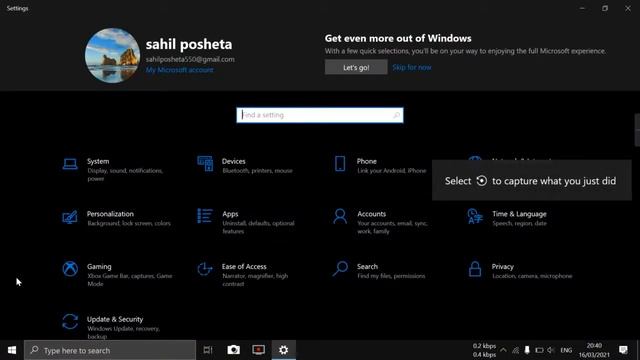Click the Personalization category title
This screenshot has height=360, width=640.
[110, 214]
